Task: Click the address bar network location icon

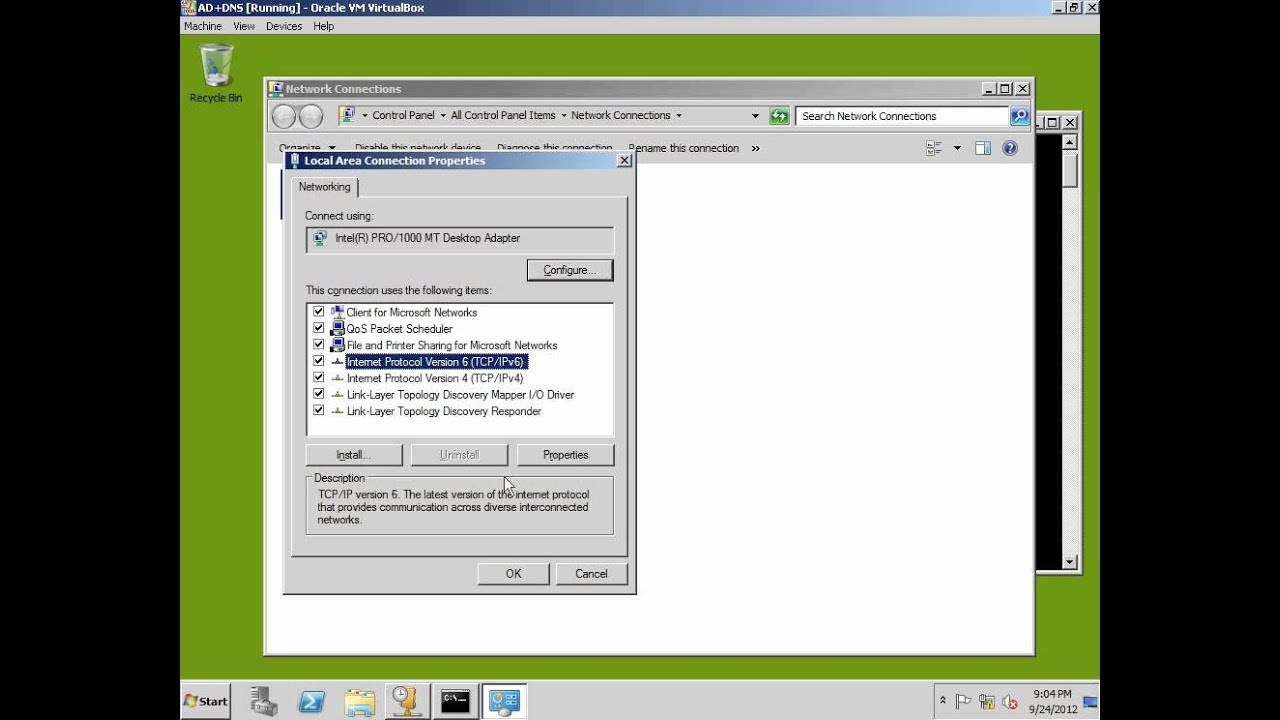Action: pos(347,115)
